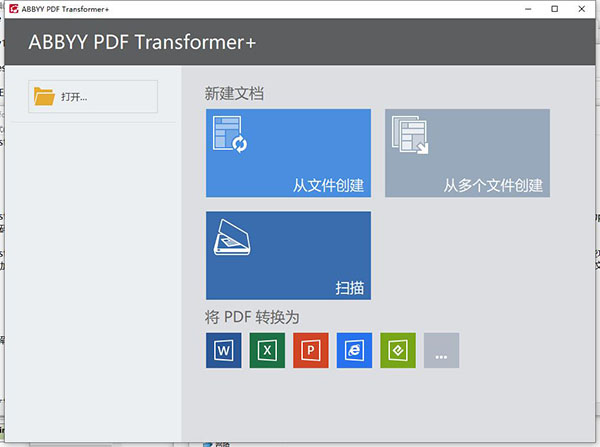Click the scanner icon in the 扫描 tile

tap(232, 237)
